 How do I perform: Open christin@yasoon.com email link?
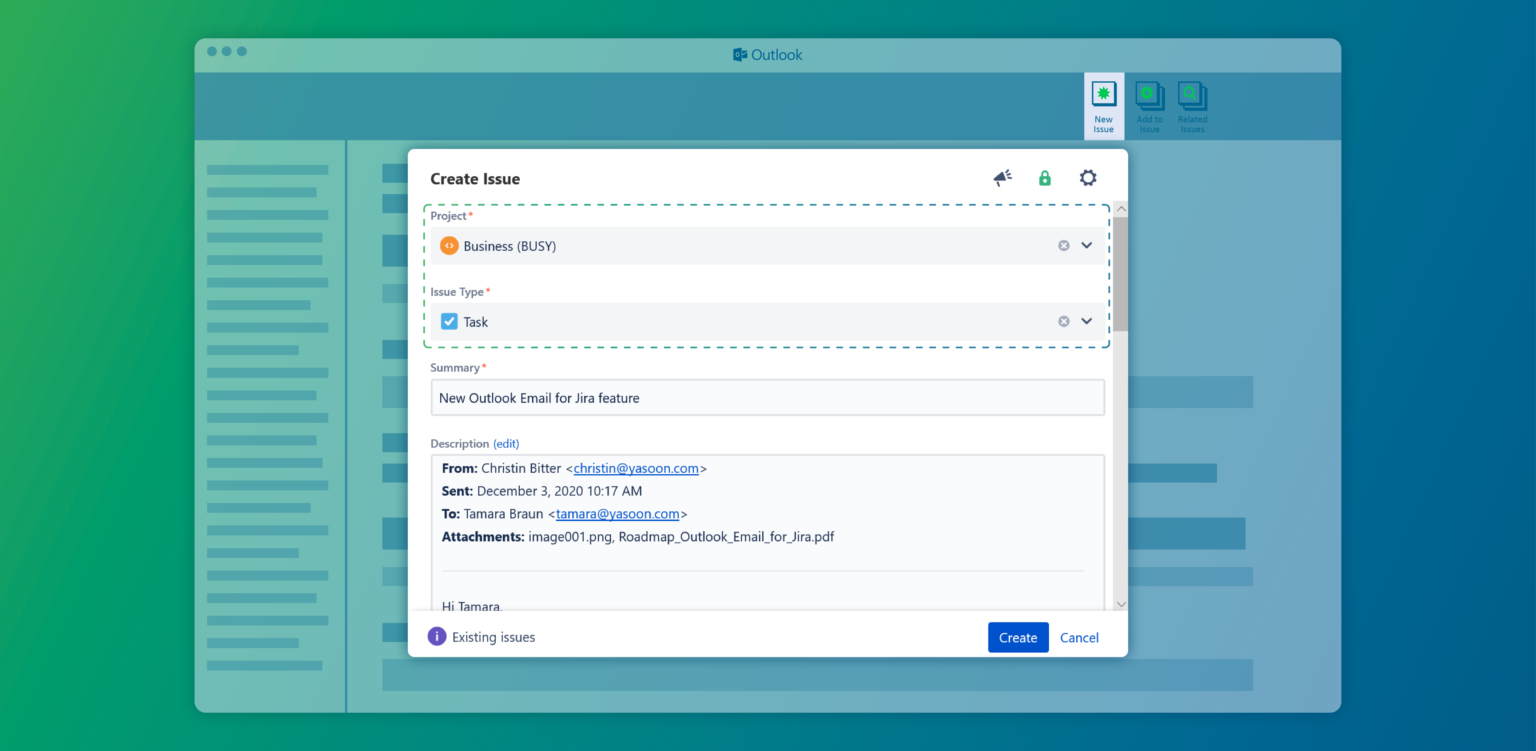637,468
